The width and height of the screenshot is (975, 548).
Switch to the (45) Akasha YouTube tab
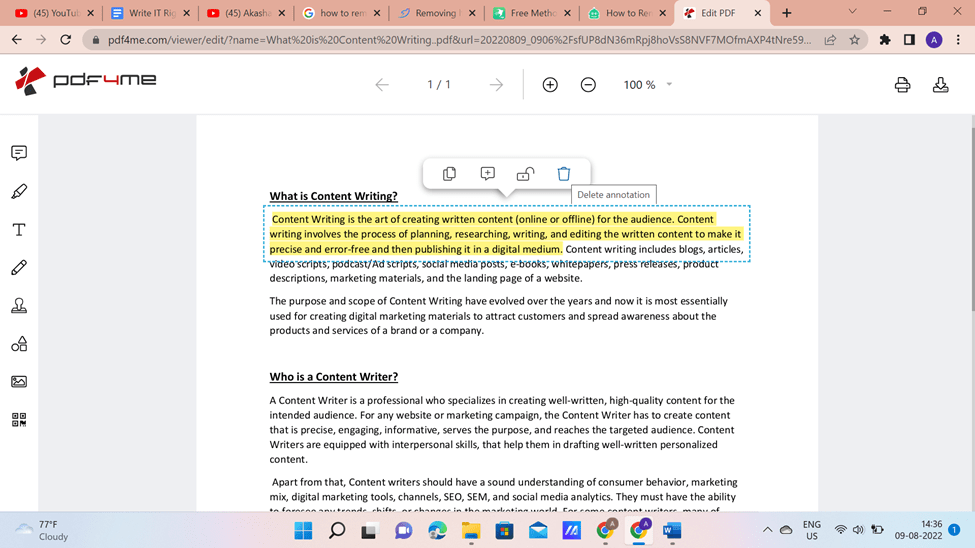(x=247, y=12)
